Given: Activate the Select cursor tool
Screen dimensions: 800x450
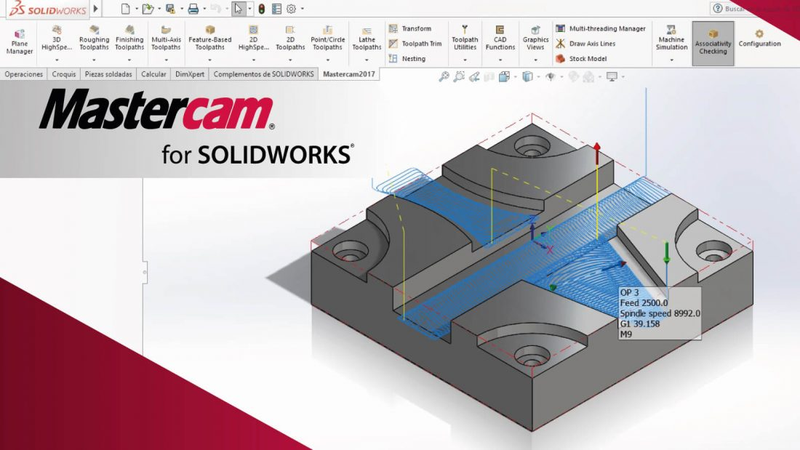Looking at the screenshot, I should click(x=238, y=9).
